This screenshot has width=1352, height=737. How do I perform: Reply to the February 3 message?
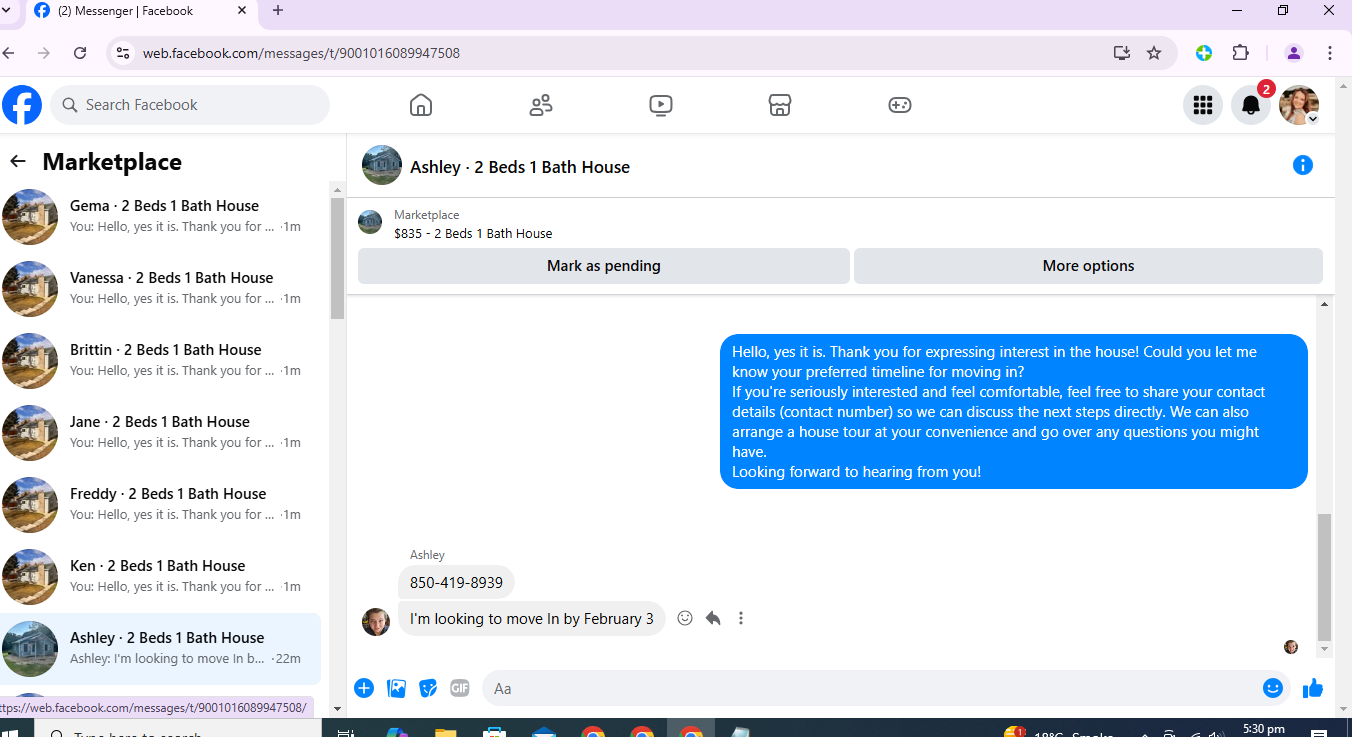tap(713, 618)
